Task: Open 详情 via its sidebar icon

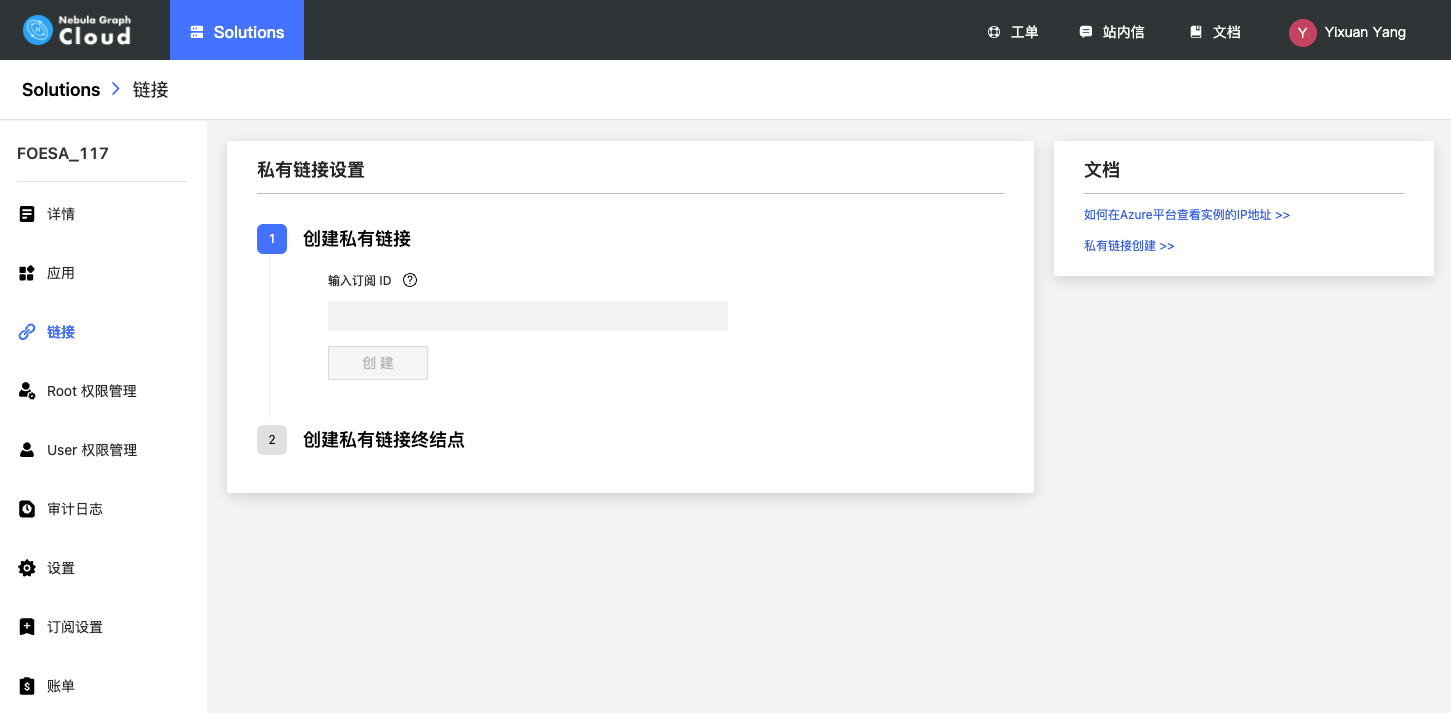Action: (27, 214)
